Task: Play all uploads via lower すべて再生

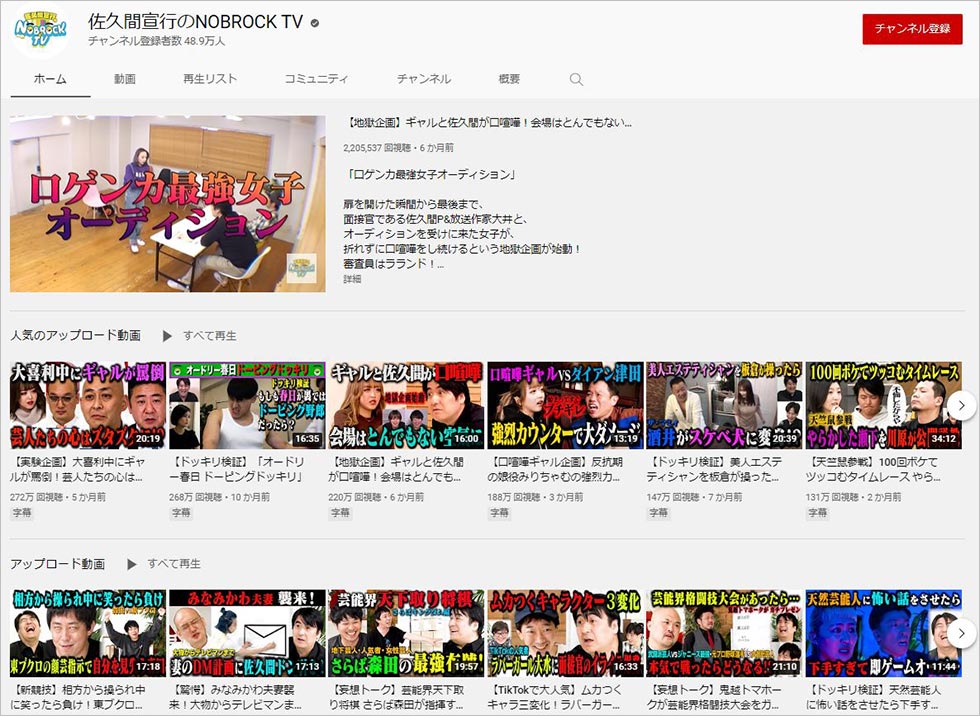Action: click(x=174, y=564)
